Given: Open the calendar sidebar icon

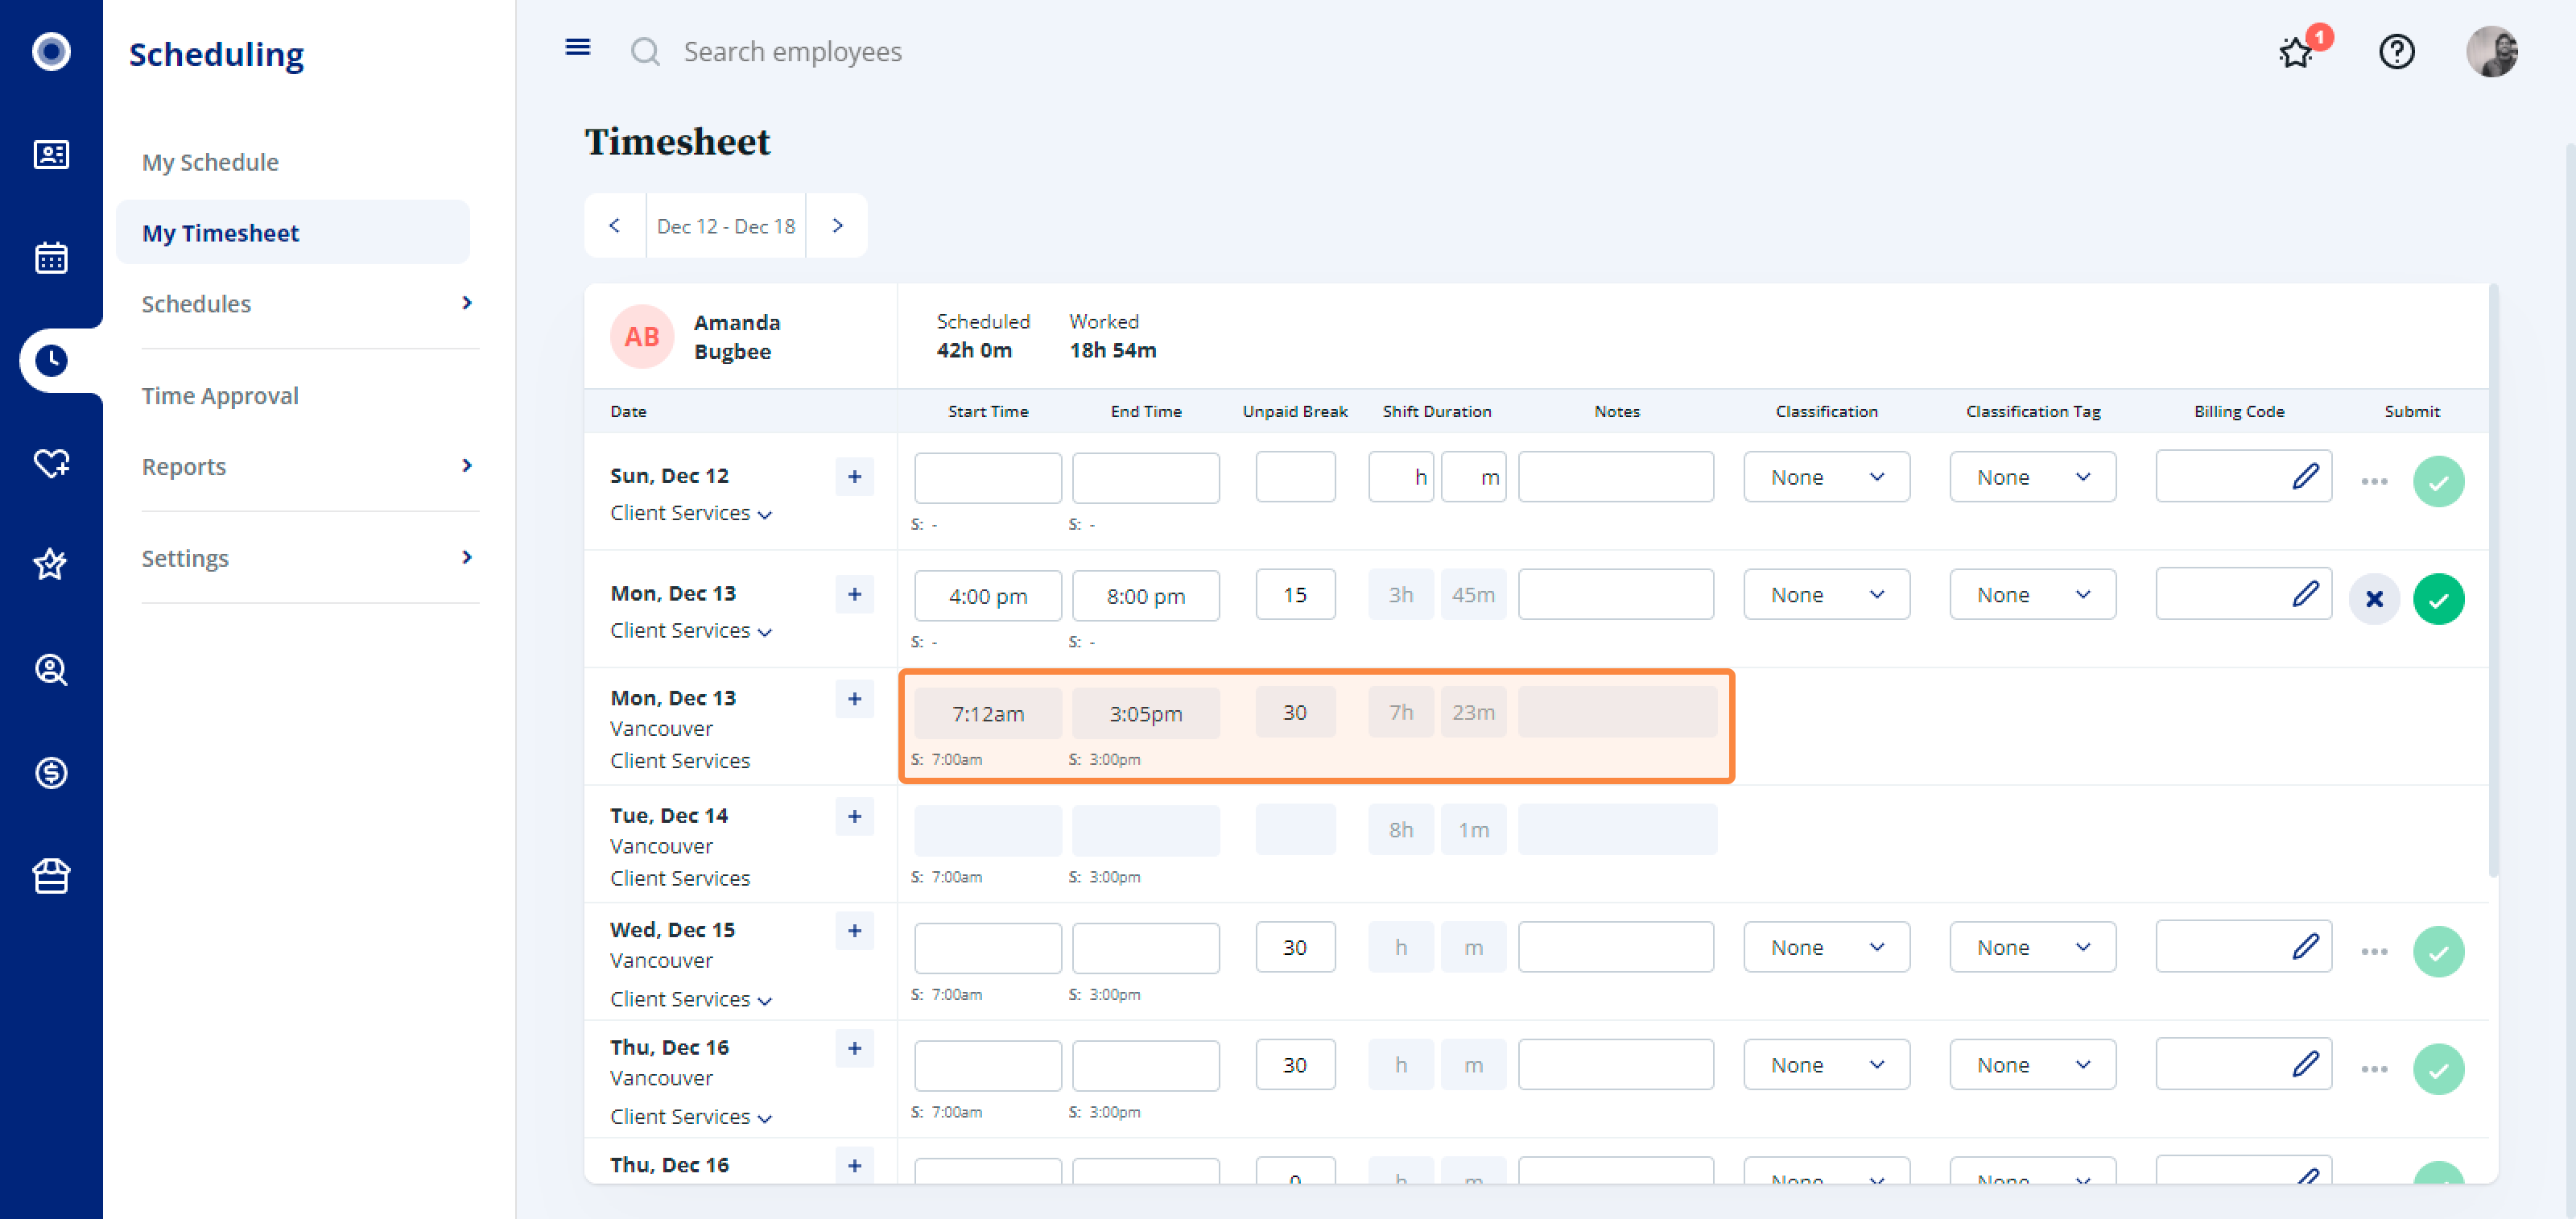Looking at the screenshot, I should pyautogui.click(x=51, y=258).
